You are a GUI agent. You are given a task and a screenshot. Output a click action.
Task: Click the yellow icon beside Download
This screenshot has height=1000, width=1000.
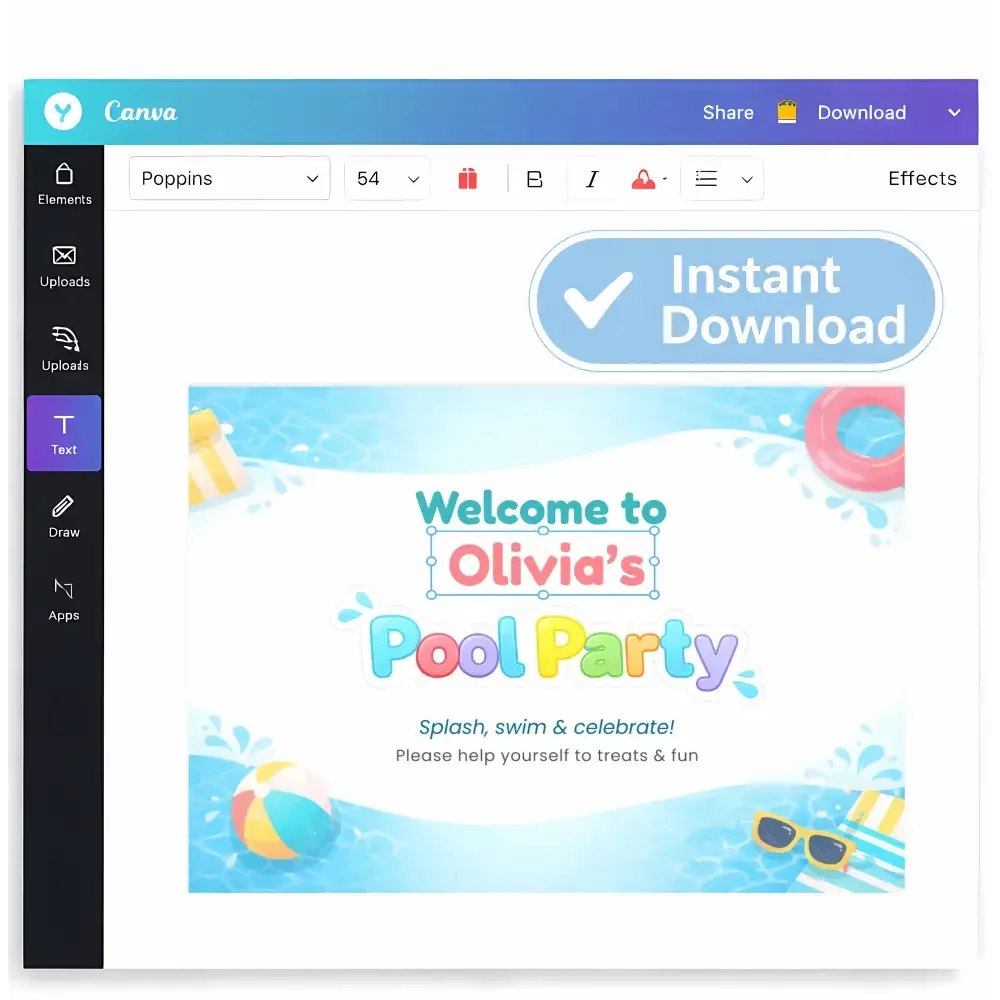click(787, 113)
